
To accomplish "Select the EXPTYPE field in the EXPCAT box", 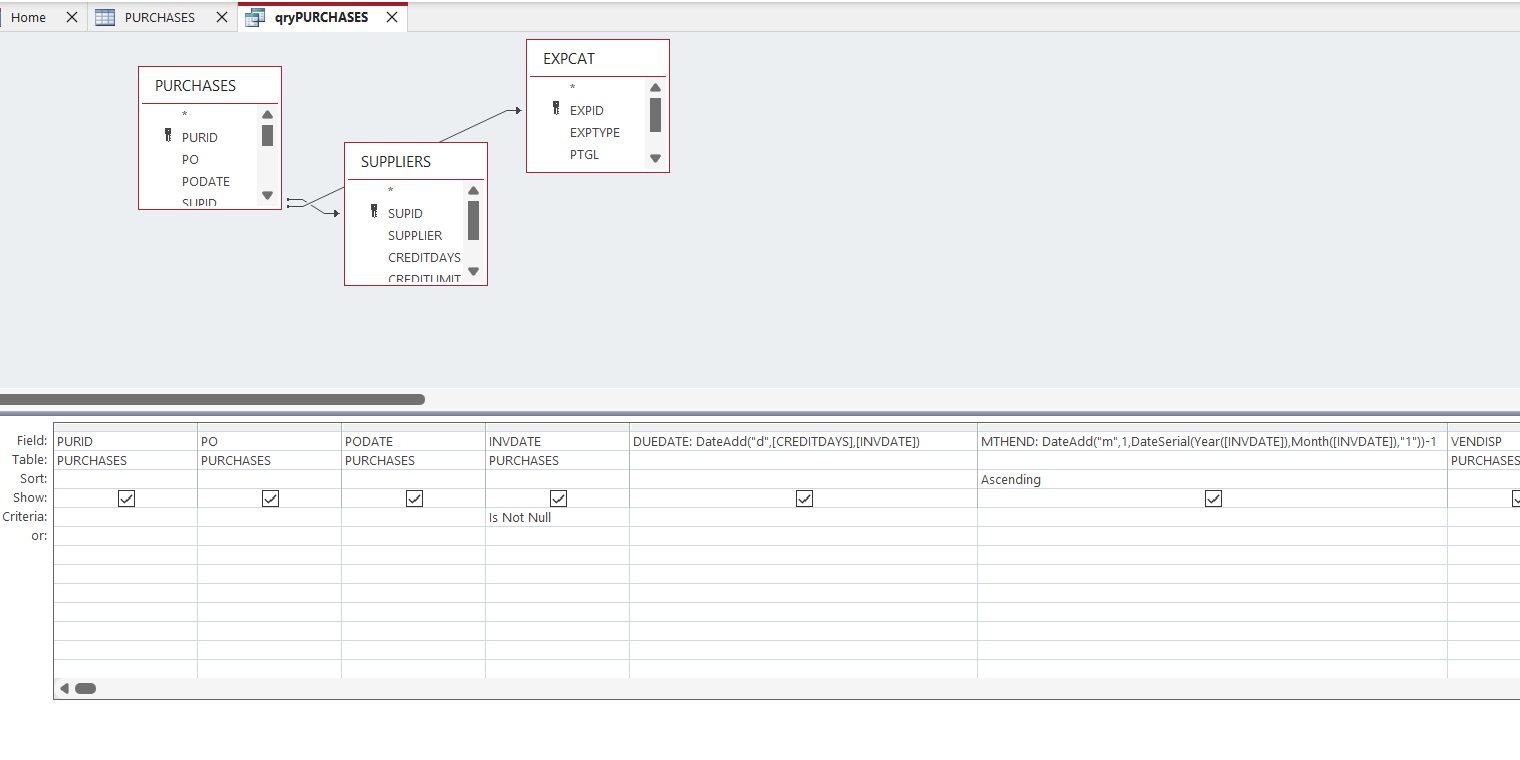I will click(x=595, y=132).
